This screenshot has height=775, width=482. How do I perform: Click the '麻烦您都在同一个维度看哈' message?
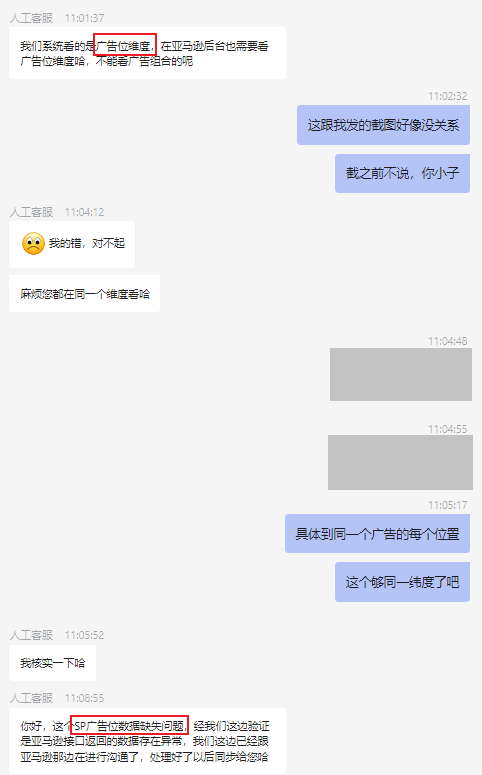tap(84, 294)
